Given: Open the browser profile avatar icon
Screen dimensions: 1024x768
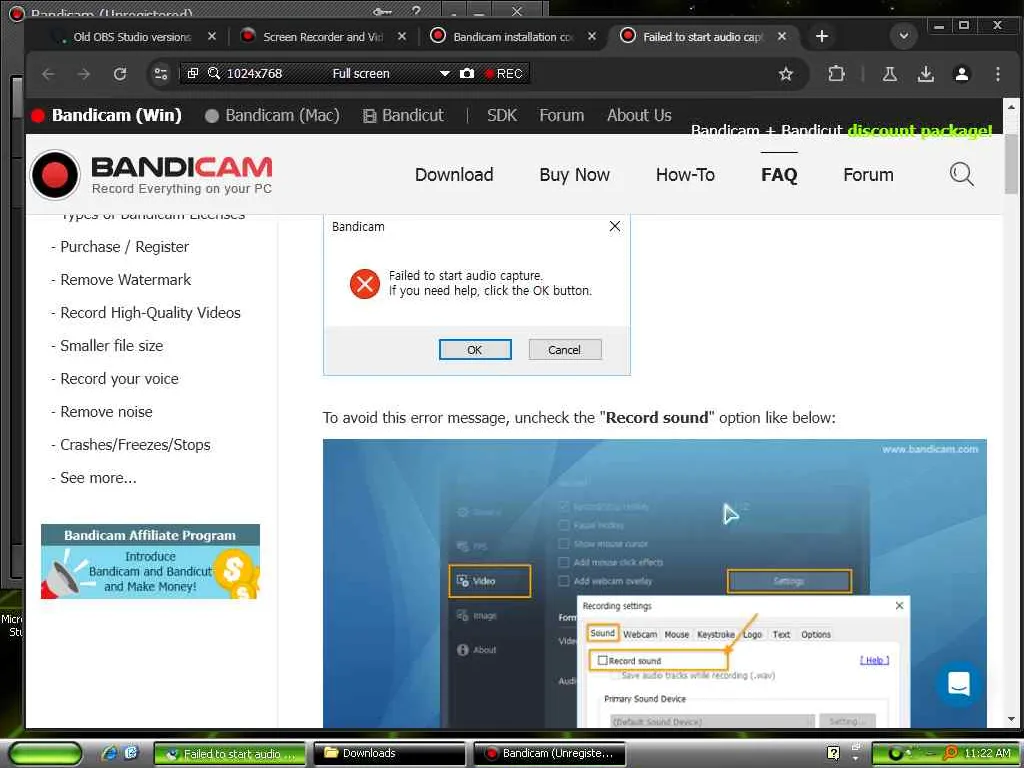Looking at the screenshot, I should (961, 74).
